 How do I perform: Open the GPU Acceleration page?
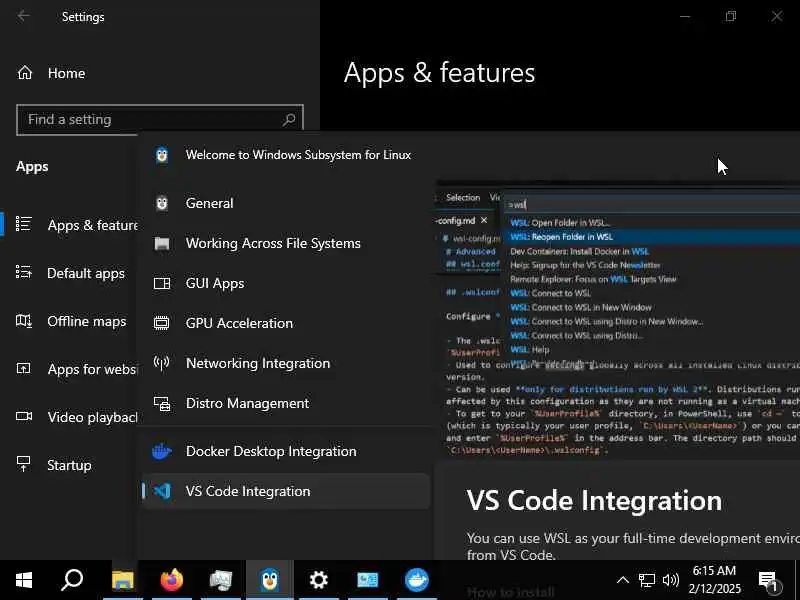click(x=286, y=323)
